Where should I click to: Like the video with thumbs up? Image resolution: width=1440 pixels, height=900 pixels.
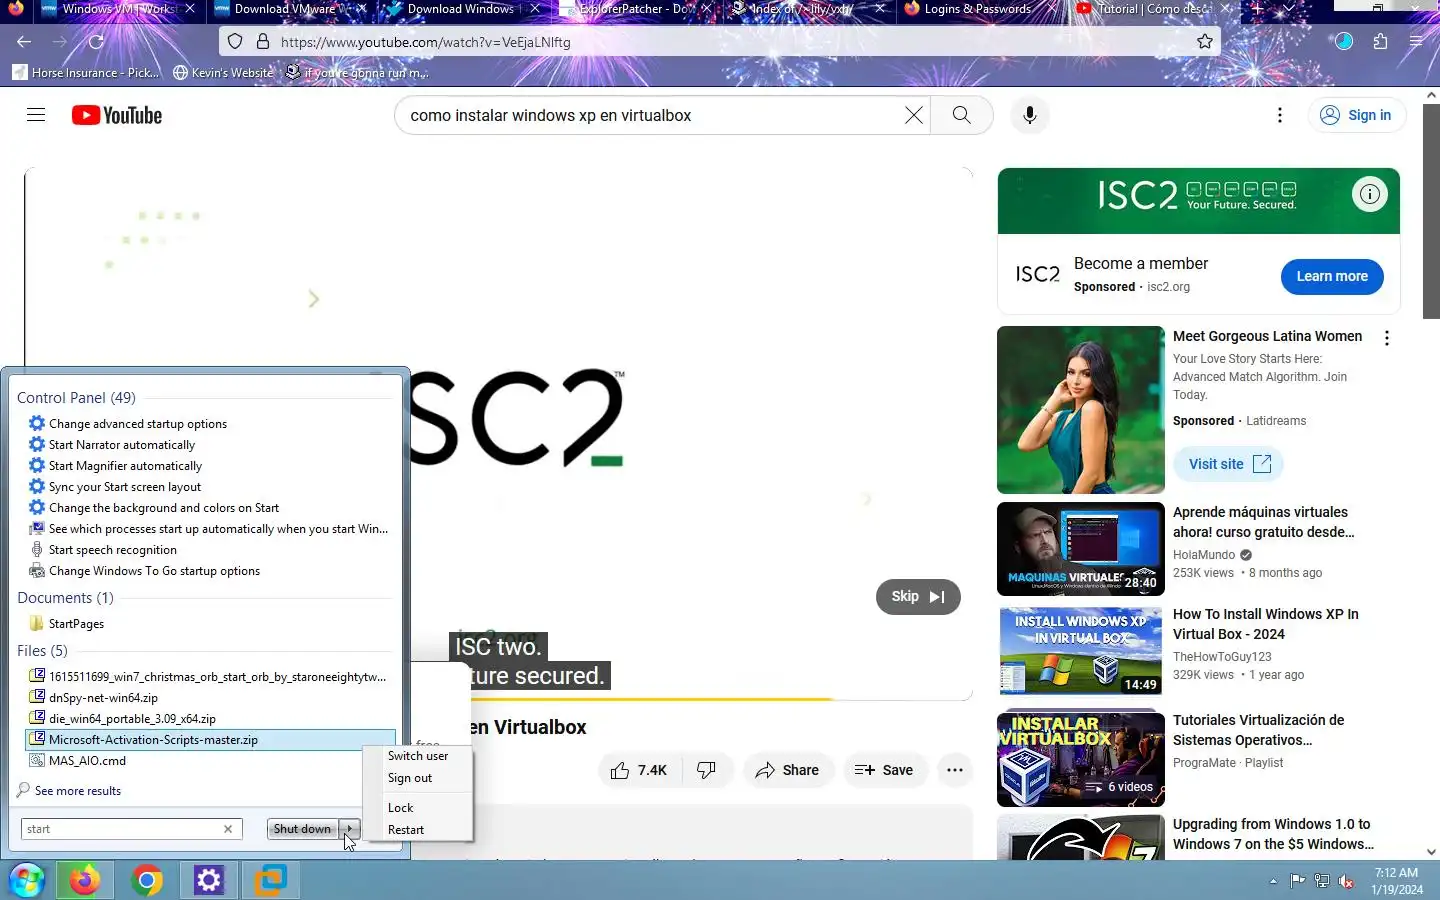(x=639, y=770)
